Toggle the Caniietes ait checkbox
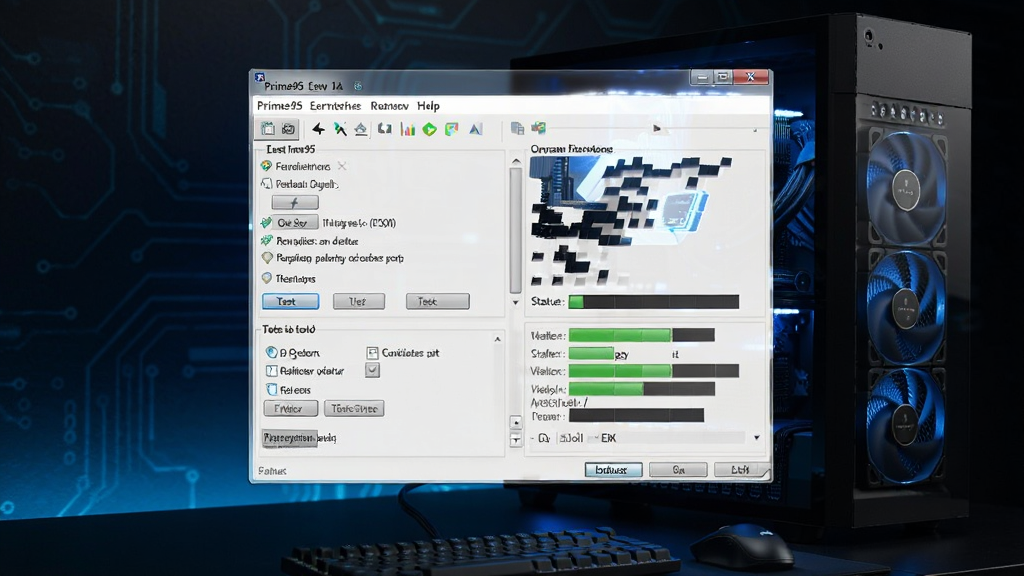This screenshot has width=1024, height=576. tap(372, 353)
